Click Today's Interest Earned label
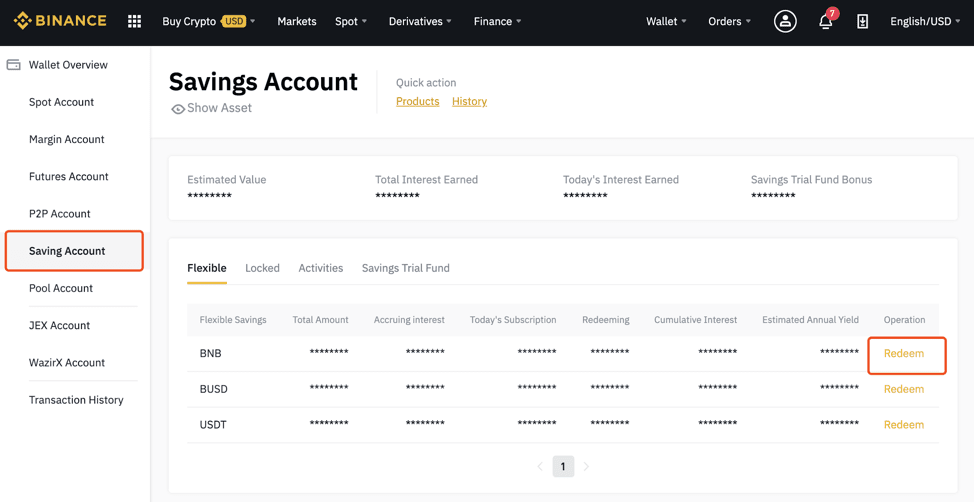This screenshot has height=502, width=974. tap(621, 180)
